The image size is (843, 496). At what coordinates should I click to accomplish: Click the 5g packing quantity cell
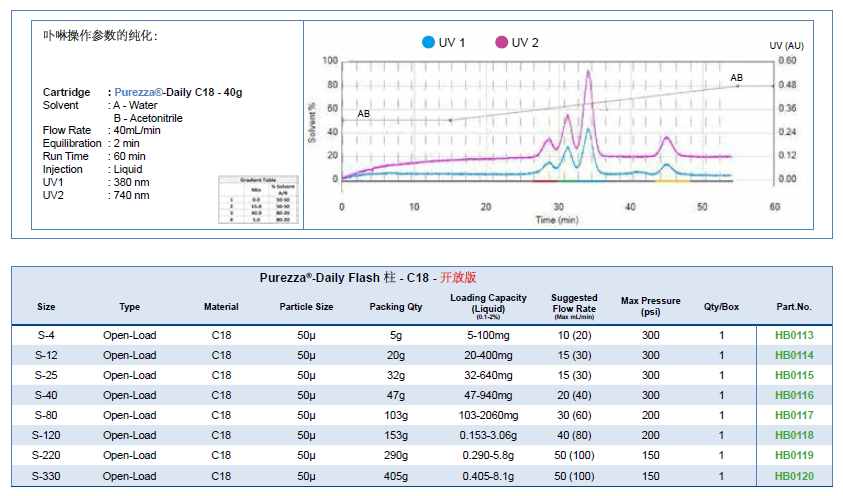(396, 335)
